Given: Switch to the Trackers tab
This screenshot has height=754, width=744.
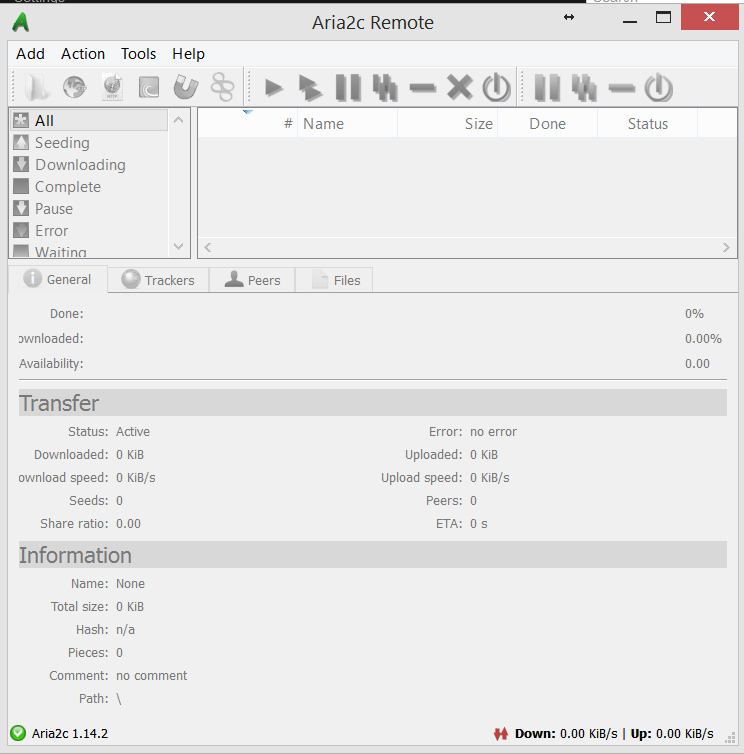Looking at the screenshot, I should click(158, 280).
